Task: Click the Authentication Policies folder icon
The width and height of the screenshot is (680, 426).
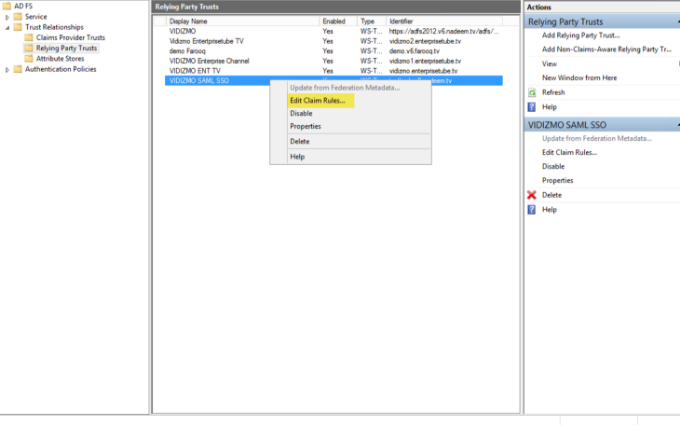Action: (x=18, y=69)
